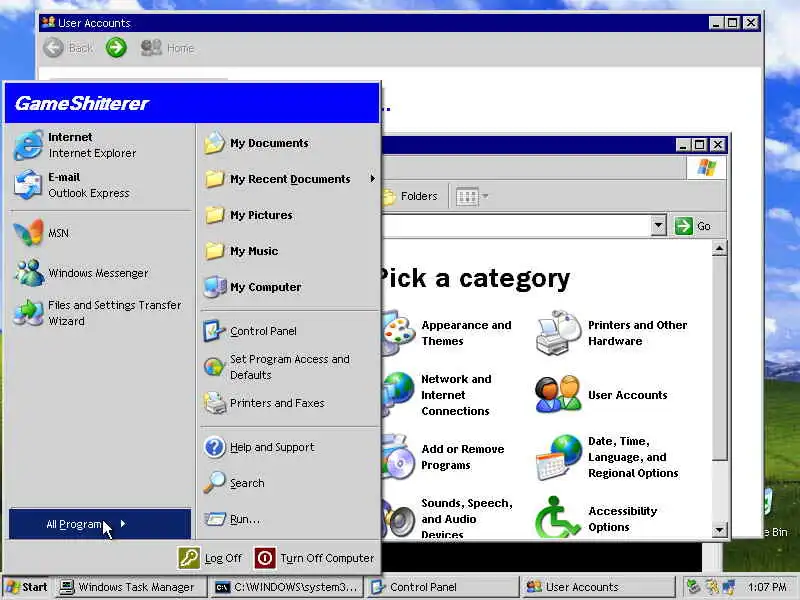This screenshot has height=600, width=800.
Task: Click the Turn Off Computer button
Action: tap(315, 558)
